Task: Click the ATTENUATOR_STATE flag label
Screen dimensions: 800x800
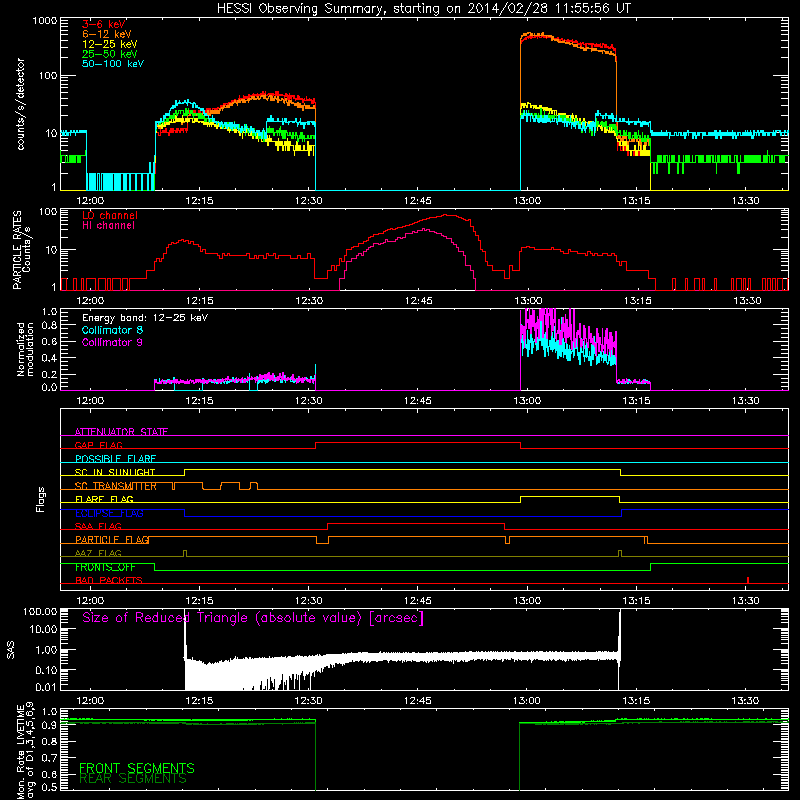Action: tap(121, 432)
